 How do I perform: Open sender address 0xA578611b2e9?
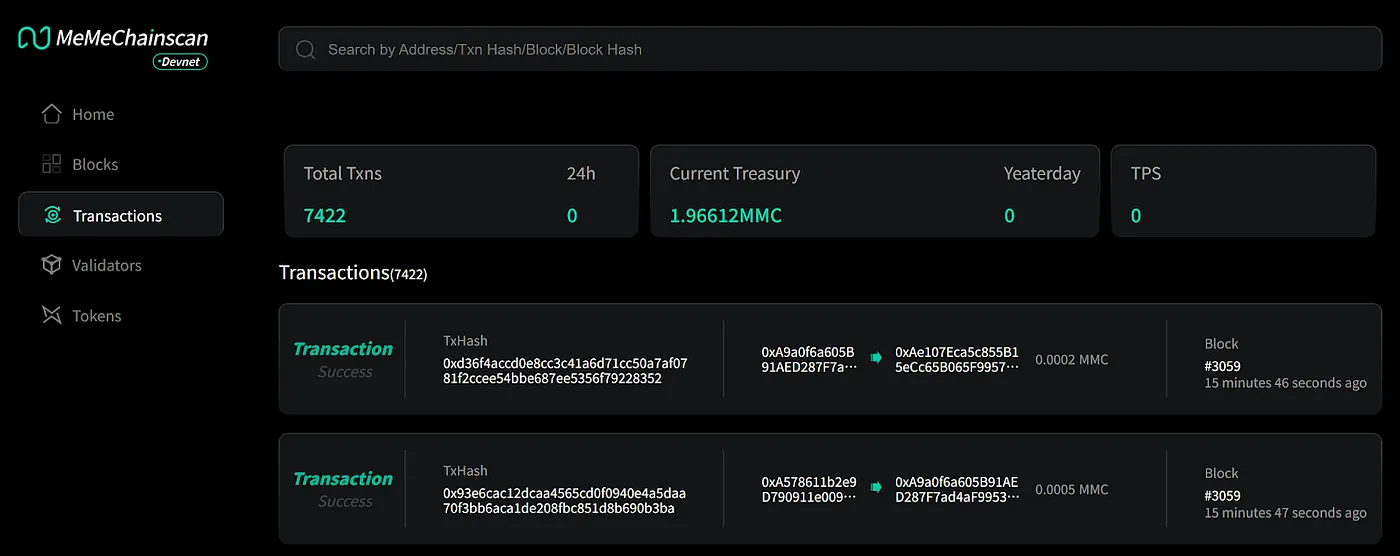point(809,489)
